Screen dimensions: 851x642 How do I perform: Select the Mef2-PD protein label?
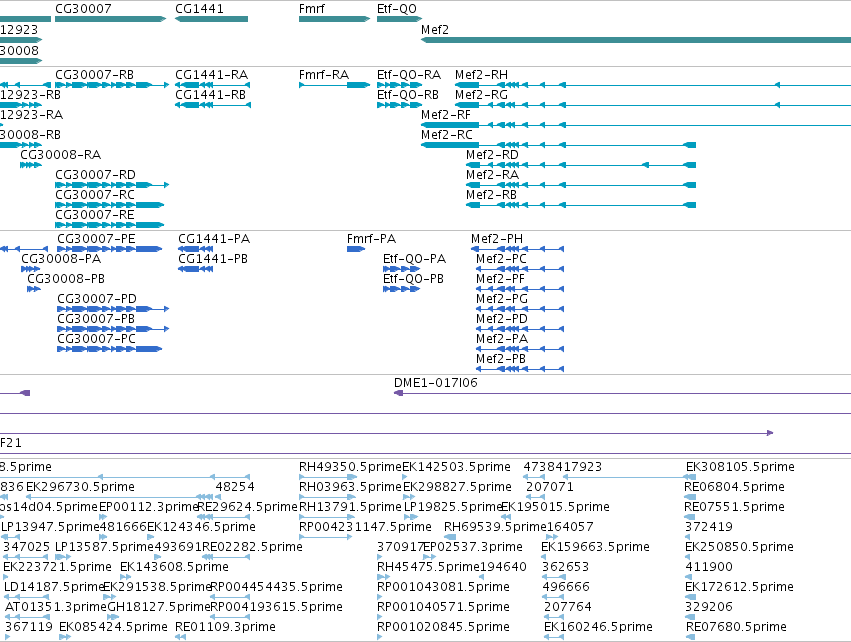pos(502,320)
